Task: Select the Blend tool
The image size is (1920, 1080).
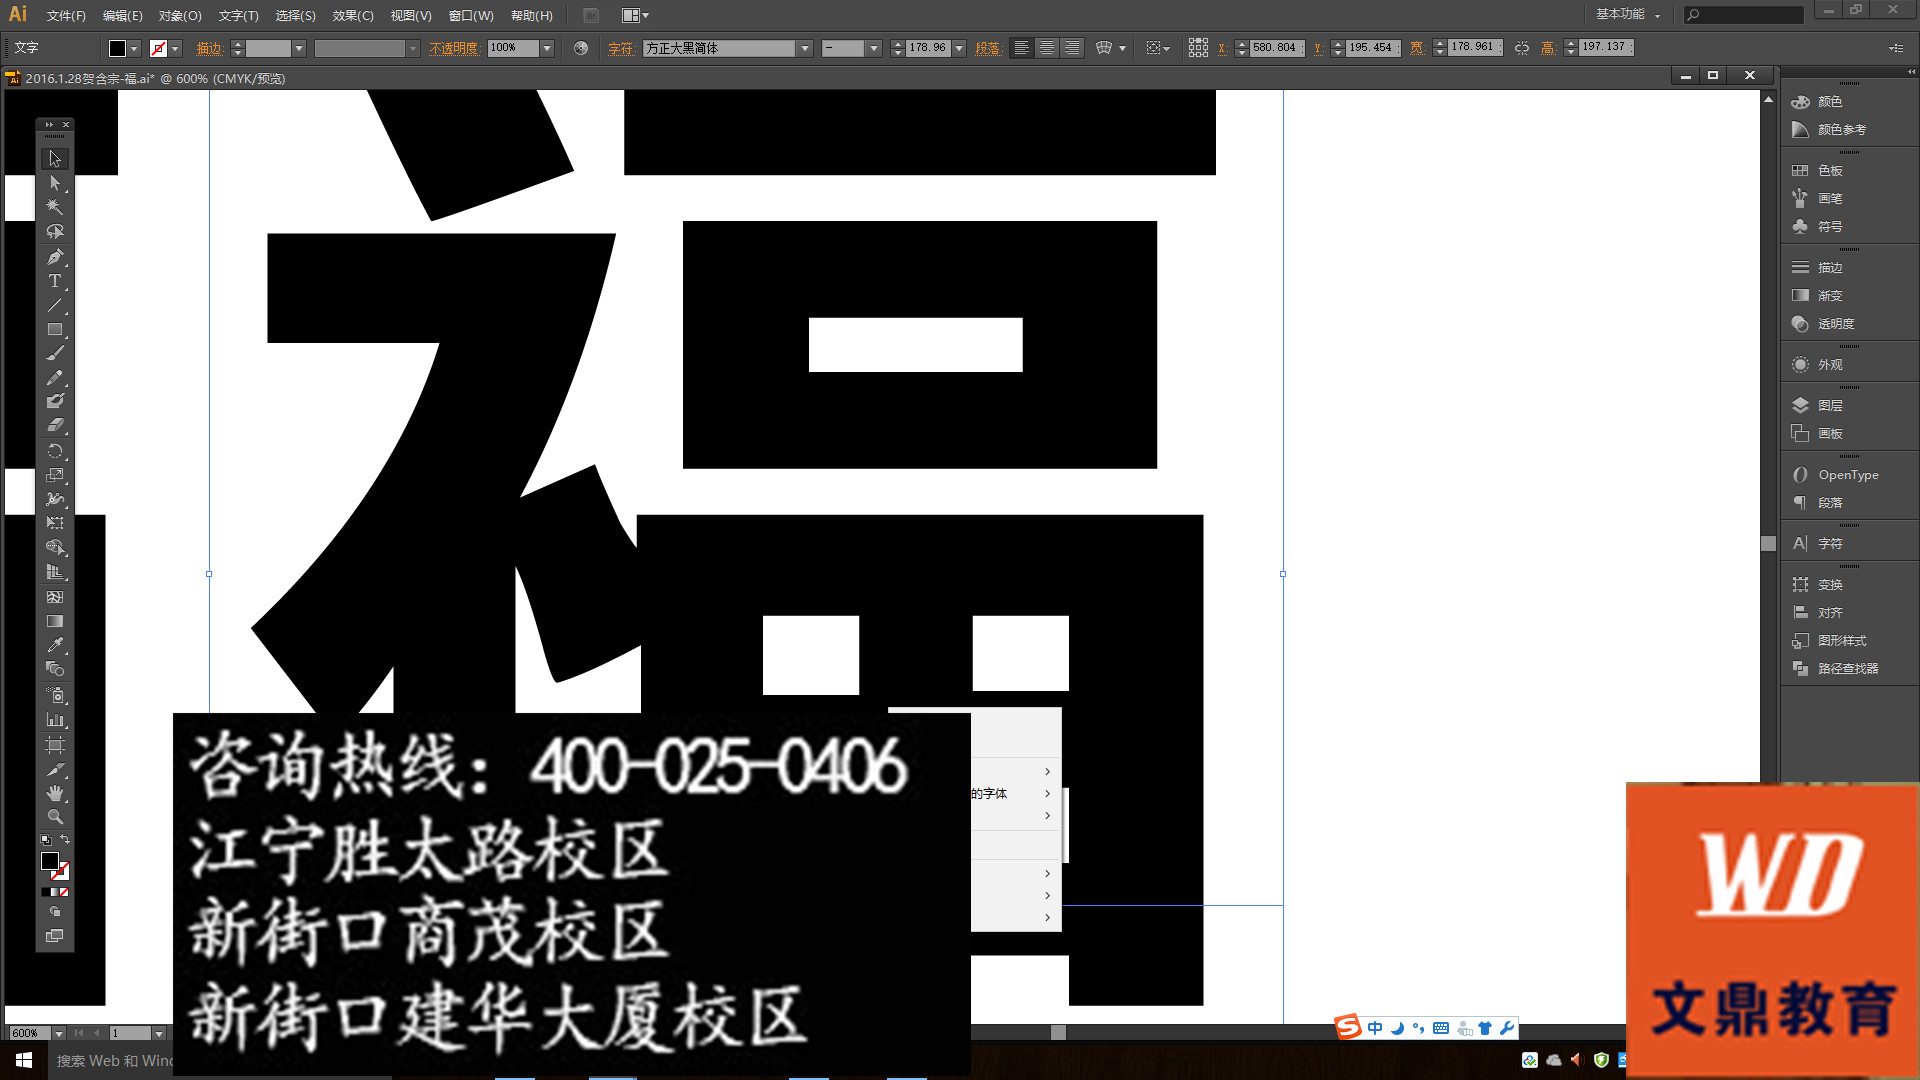Action: (55, 669)
